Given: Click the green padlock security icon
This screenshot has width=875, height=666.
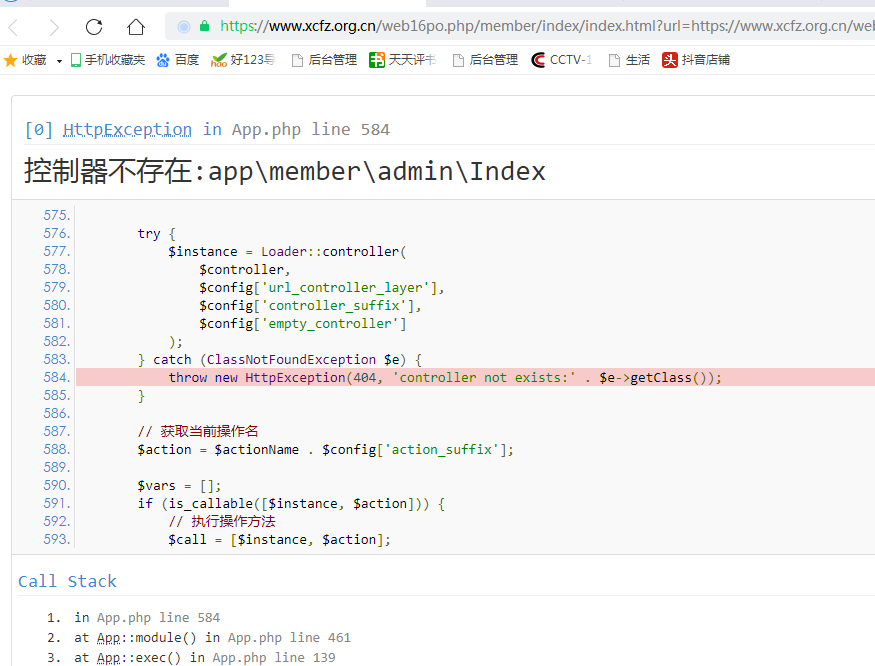Looking at the screenshot, I should tap(205, 27).
